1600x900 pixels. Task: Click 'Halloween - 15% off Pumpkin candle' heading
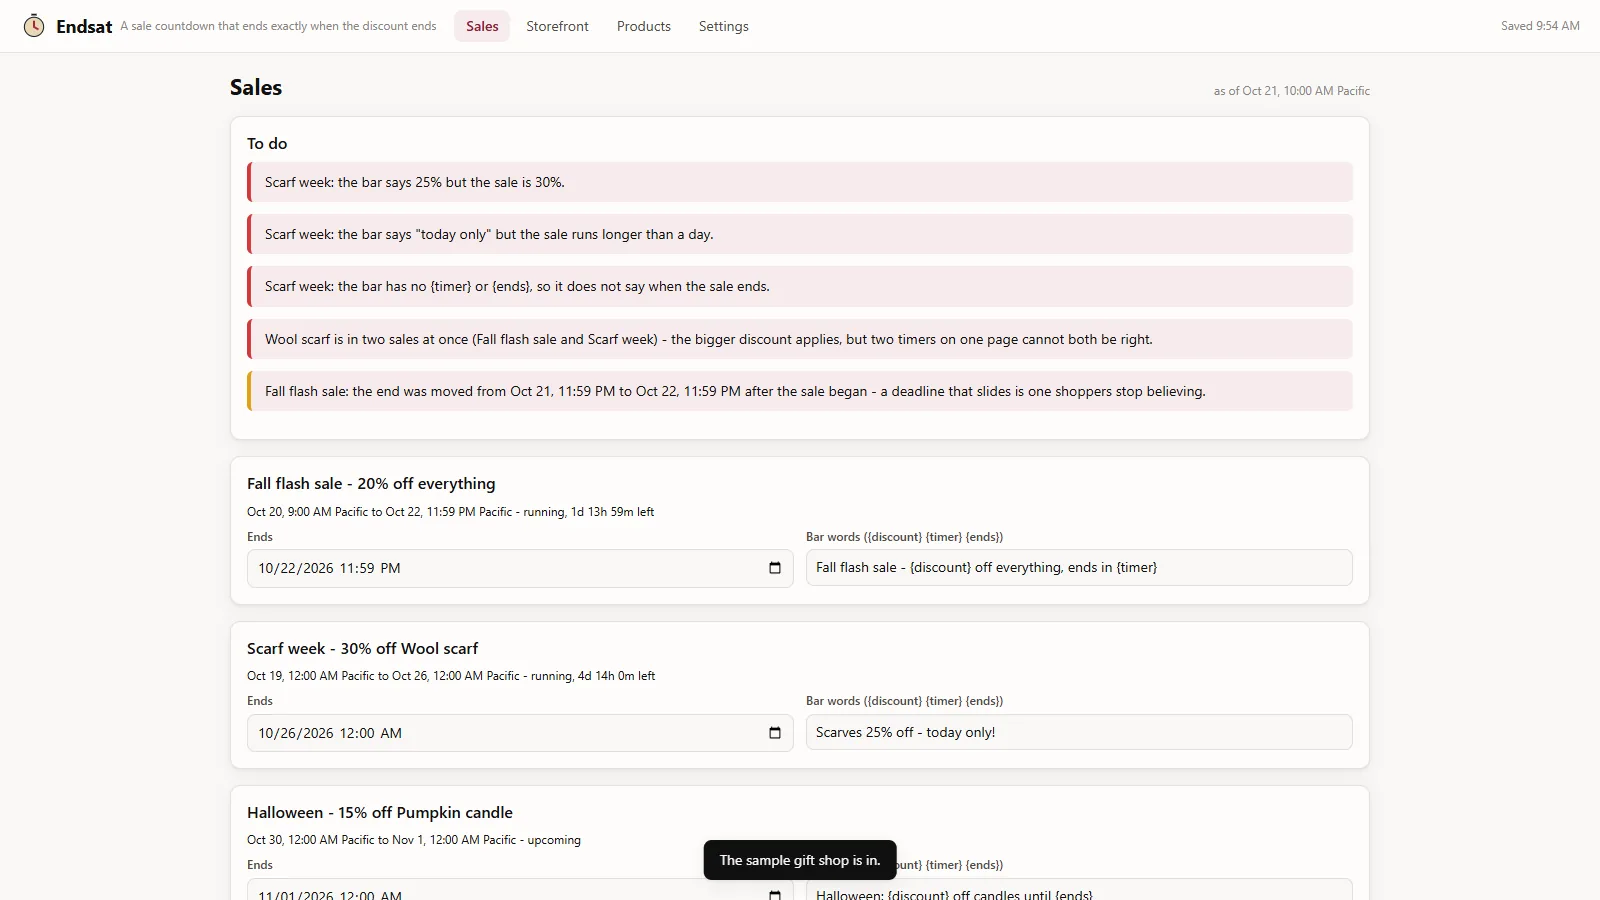380,812
